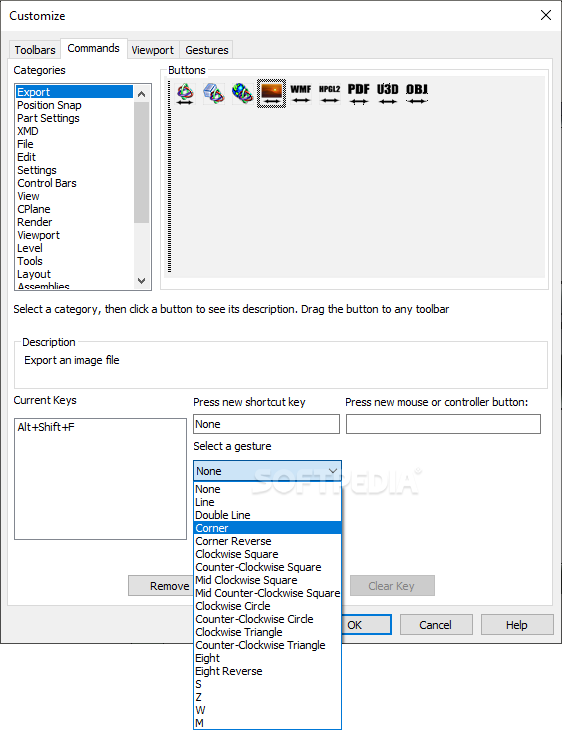Select Control Bars category

74,183
